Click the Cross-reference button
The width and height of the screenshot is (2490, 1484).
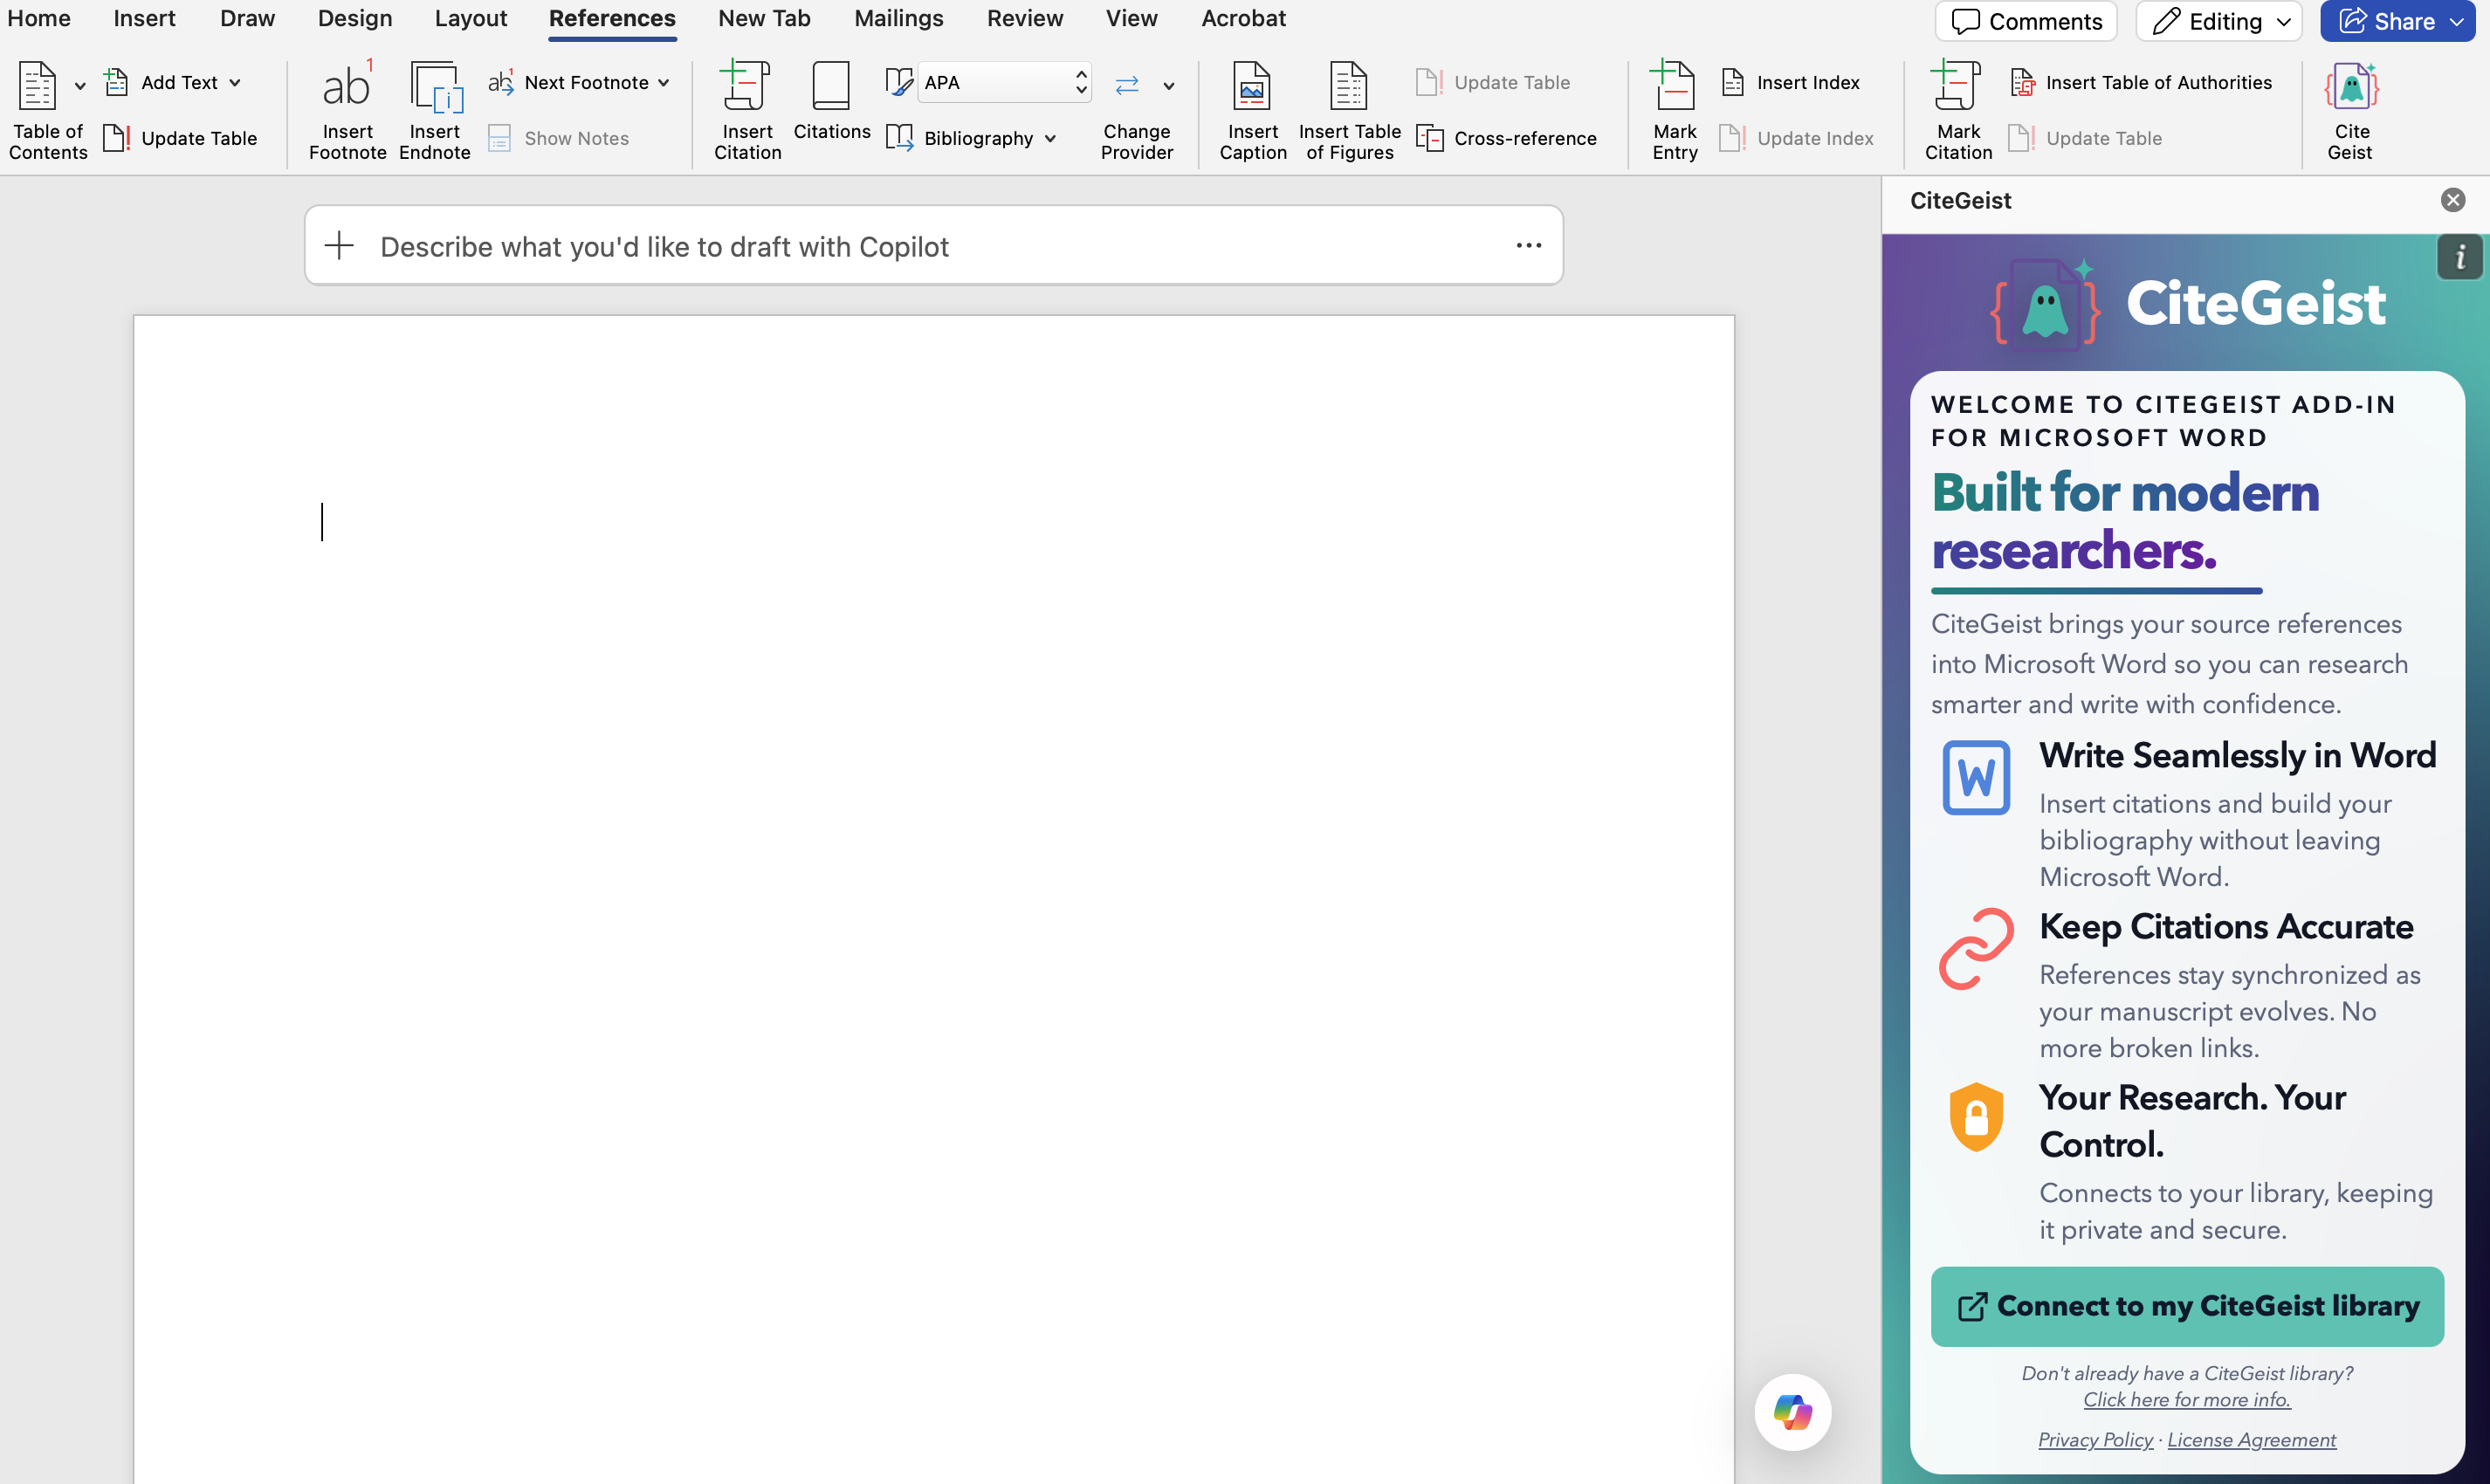click(1507, 138)
